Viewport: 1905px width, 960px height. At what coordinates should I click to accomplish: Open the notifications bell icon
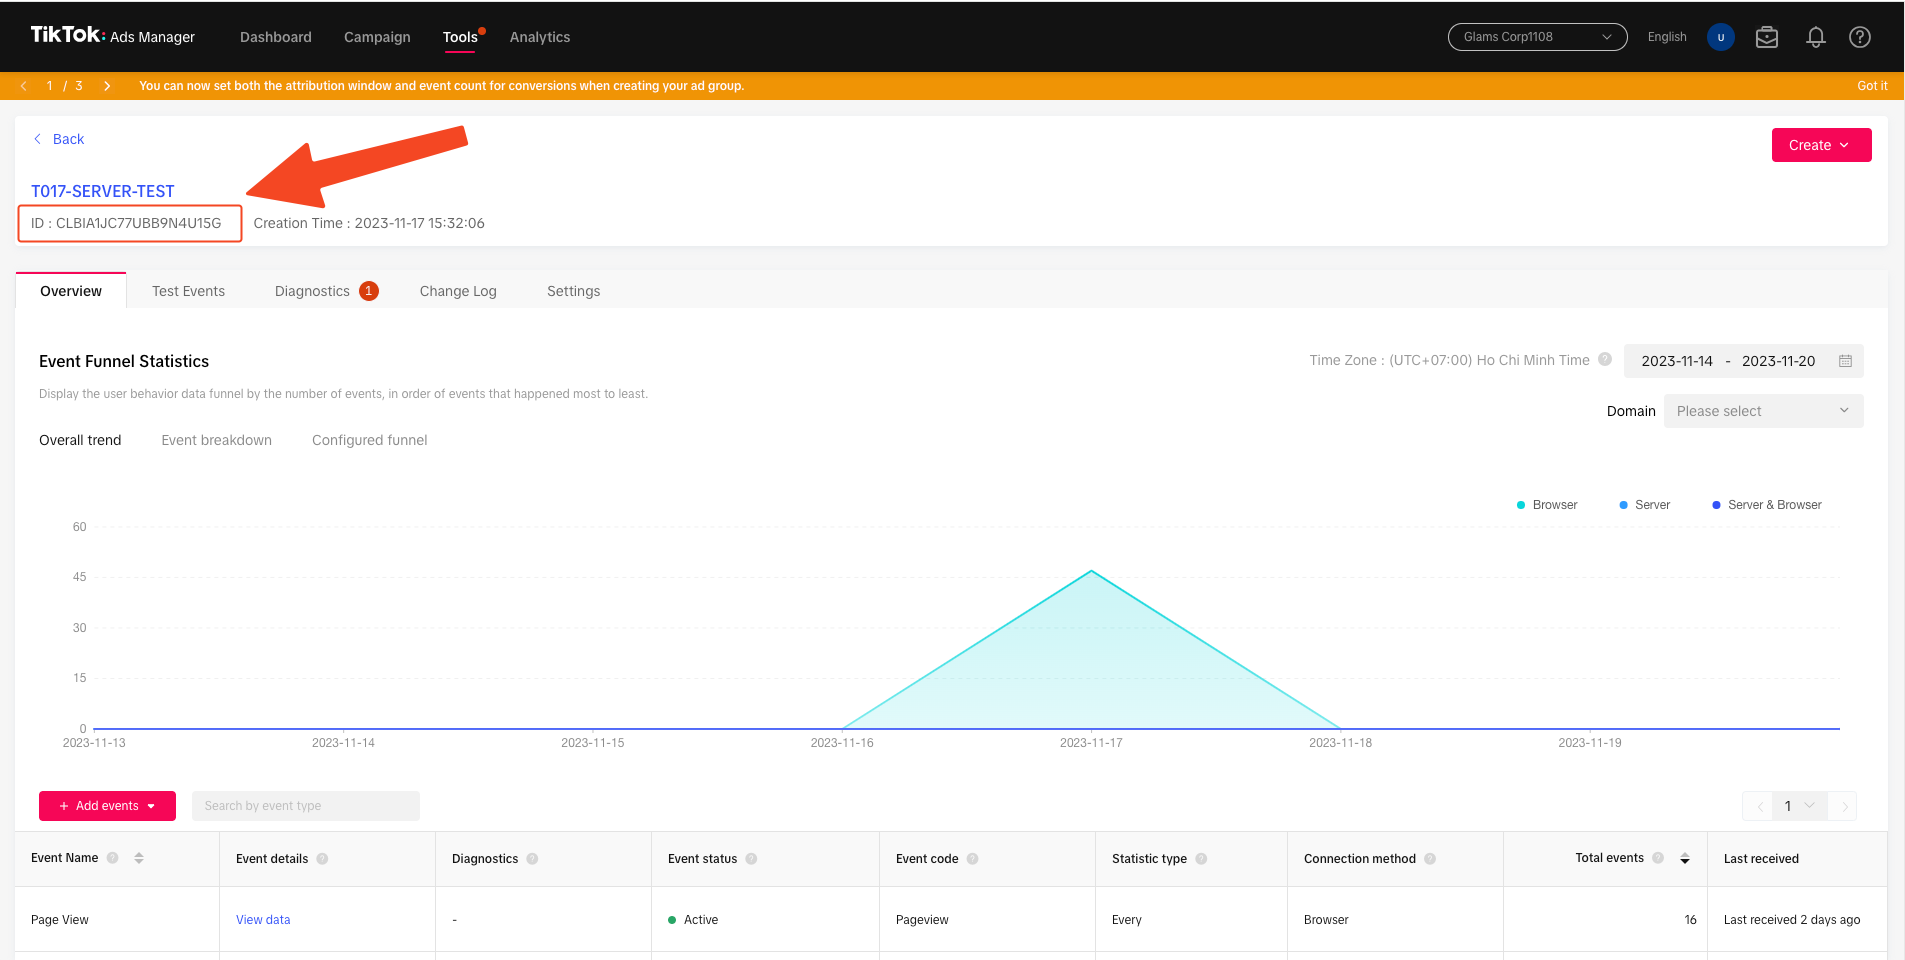click(1816, 37)
